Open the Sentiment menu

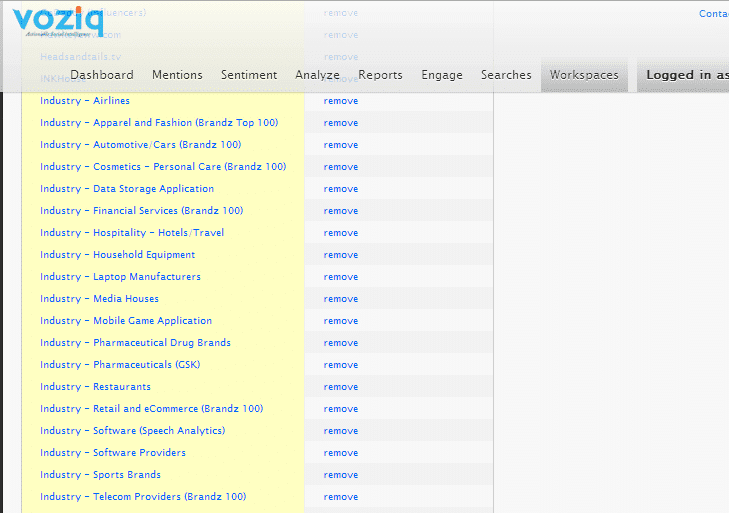click(x=249, y=75)
